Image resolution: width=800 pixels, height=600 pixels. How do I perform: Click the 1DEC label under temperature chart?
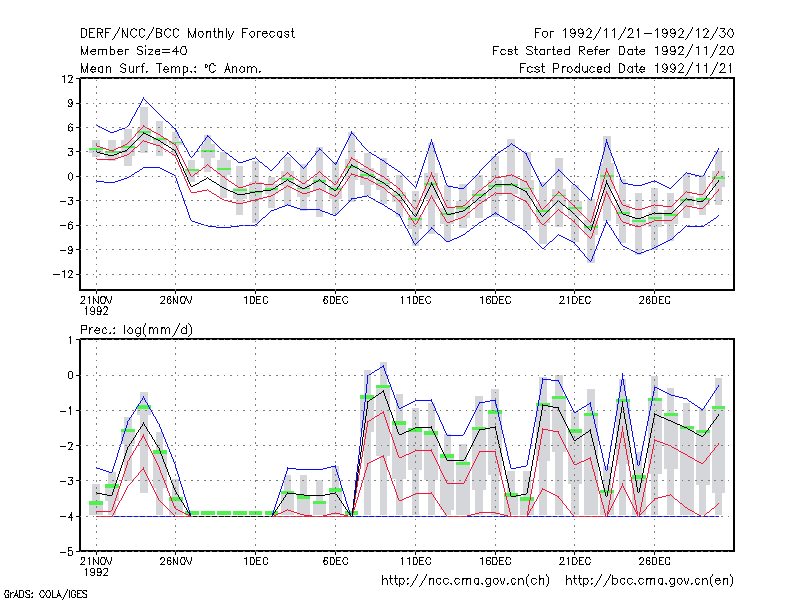tap(256, 300)
